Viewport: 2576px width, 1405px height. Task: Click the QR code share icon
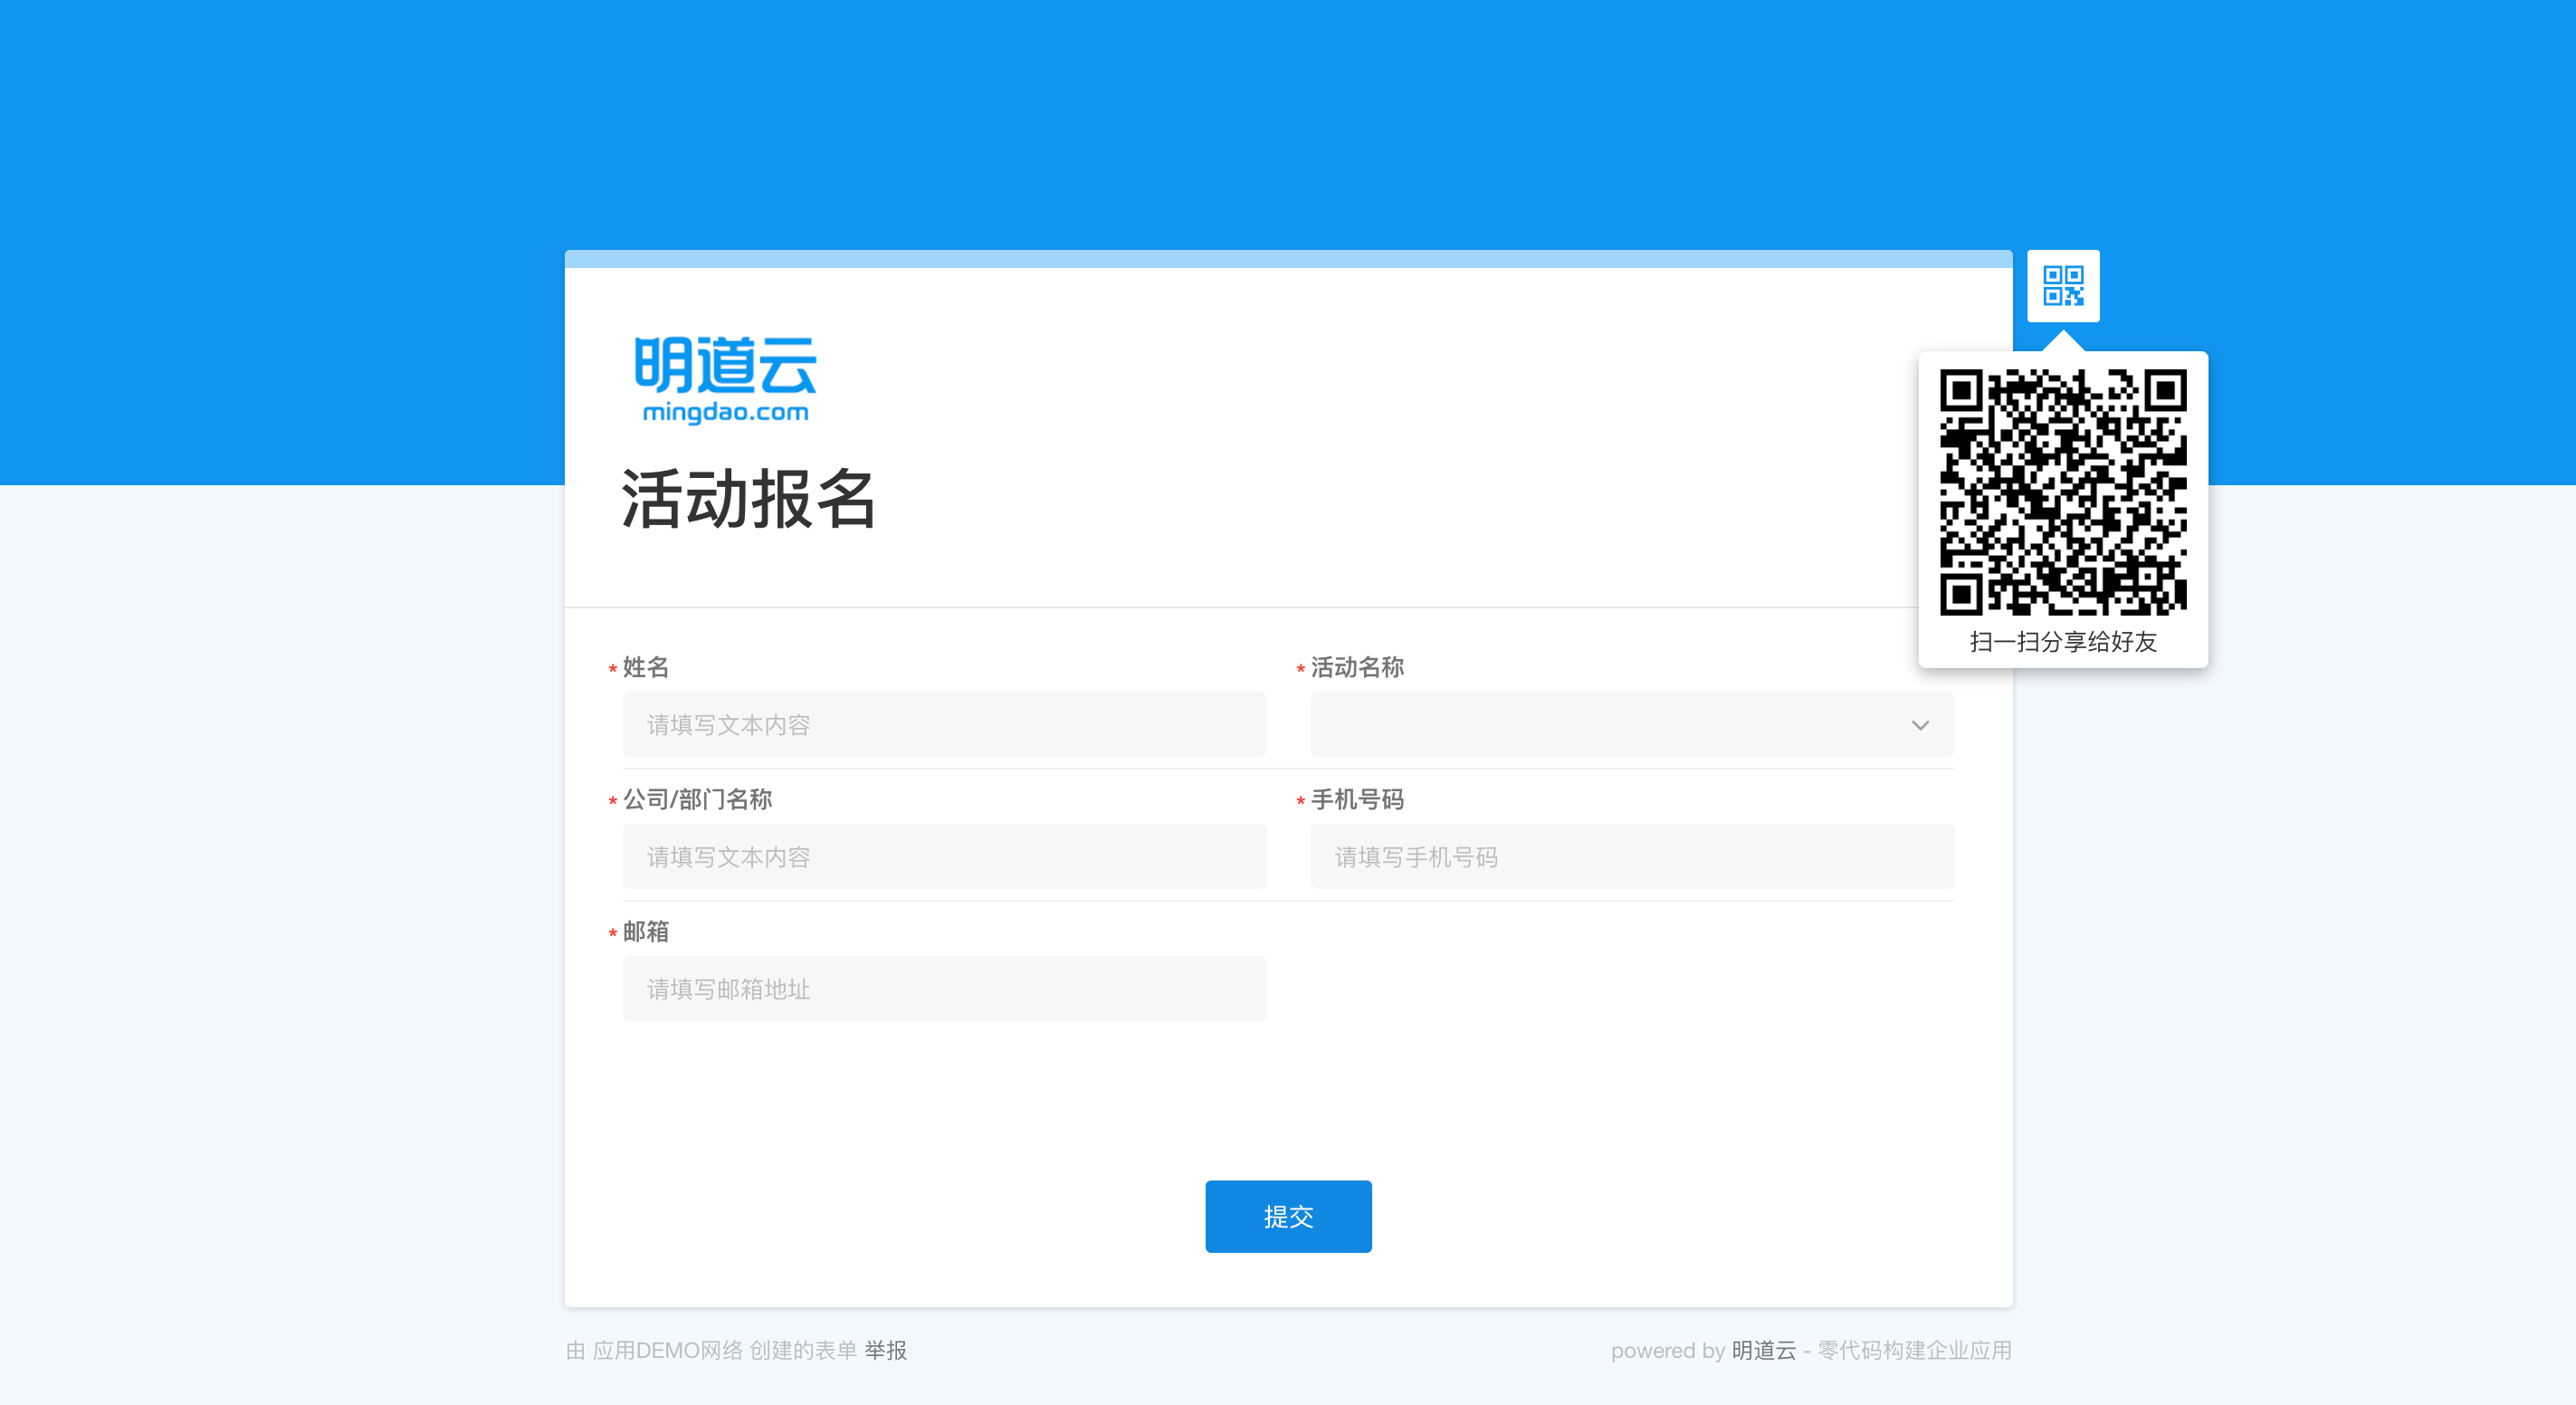coord(2062,286)
